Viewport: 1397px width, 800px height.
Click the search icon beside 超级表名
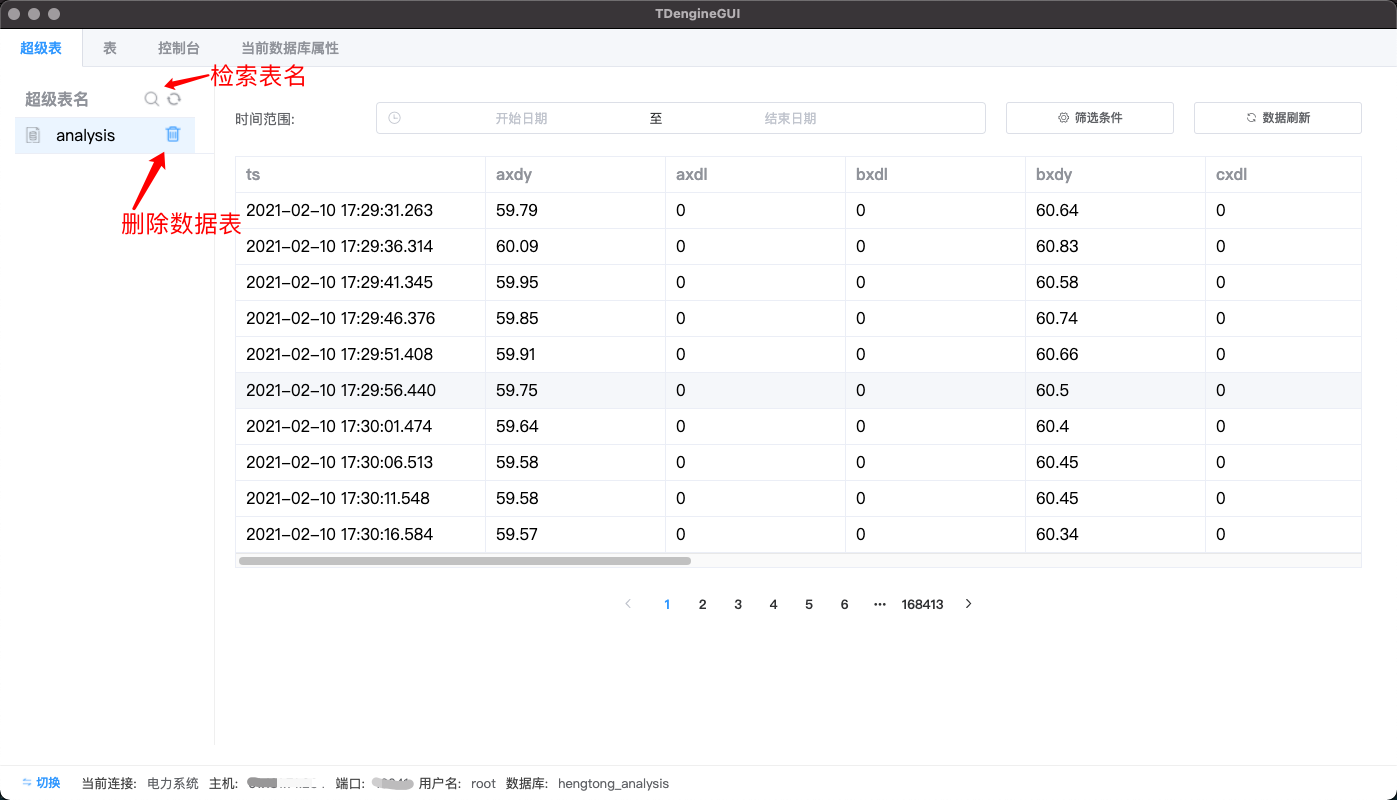pyautogui.click(x=151, y=99)
